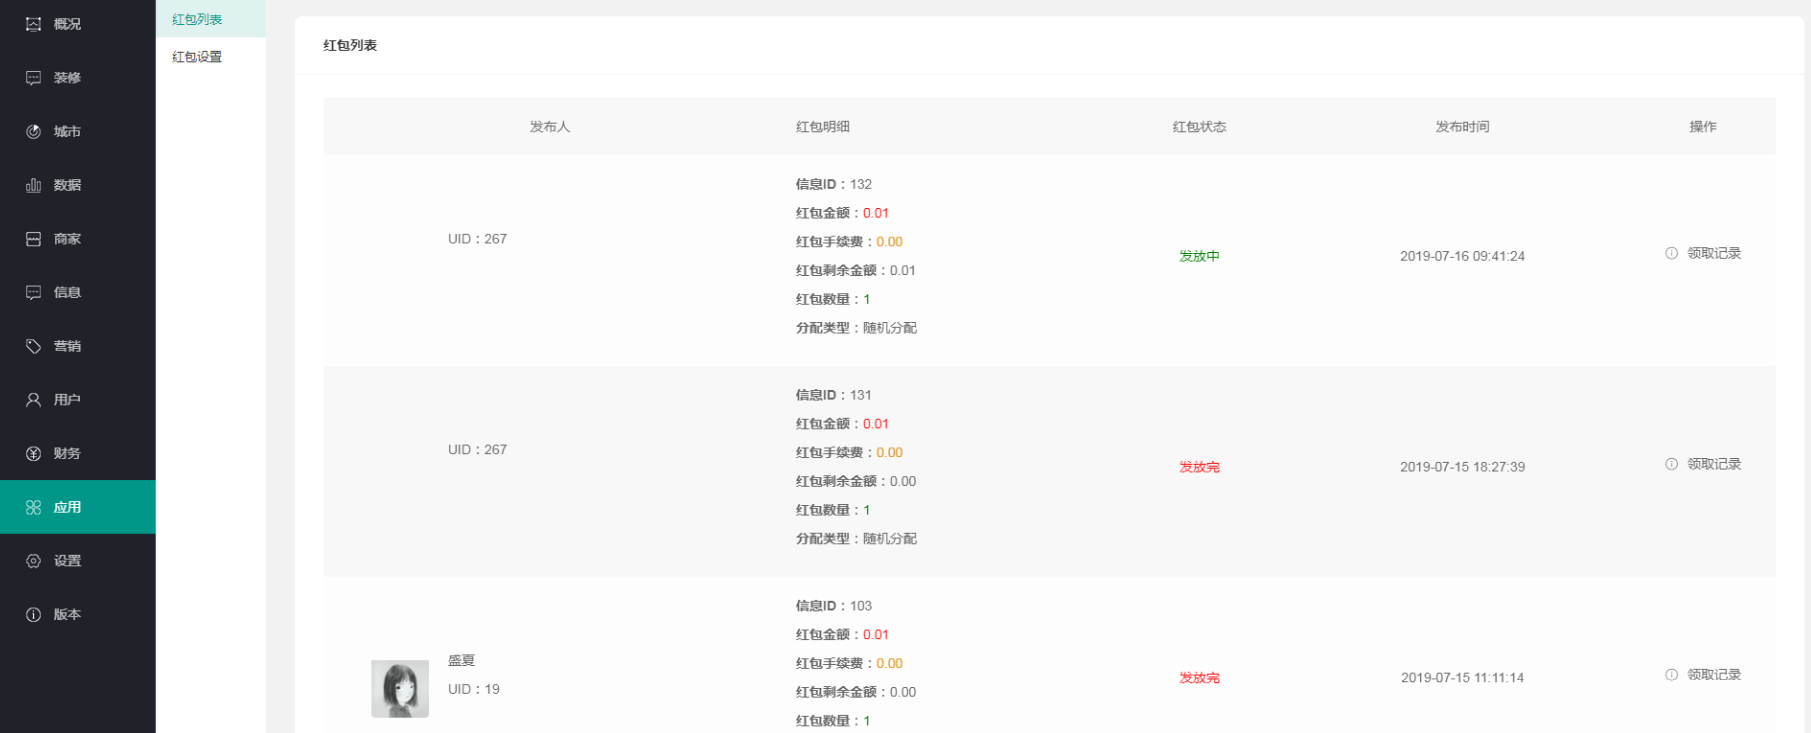The height and width of the screenshot is (733, 1811).
Task: Open the 信息 menu entry
Action: click(78, 292)
